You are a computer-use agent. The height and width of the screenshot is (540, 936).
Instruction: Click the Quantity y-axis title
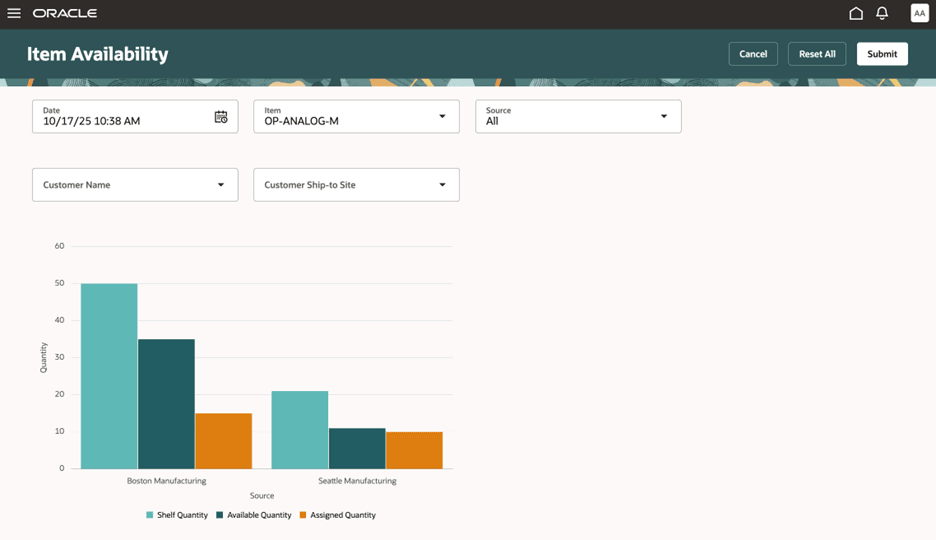coord(43,357)
